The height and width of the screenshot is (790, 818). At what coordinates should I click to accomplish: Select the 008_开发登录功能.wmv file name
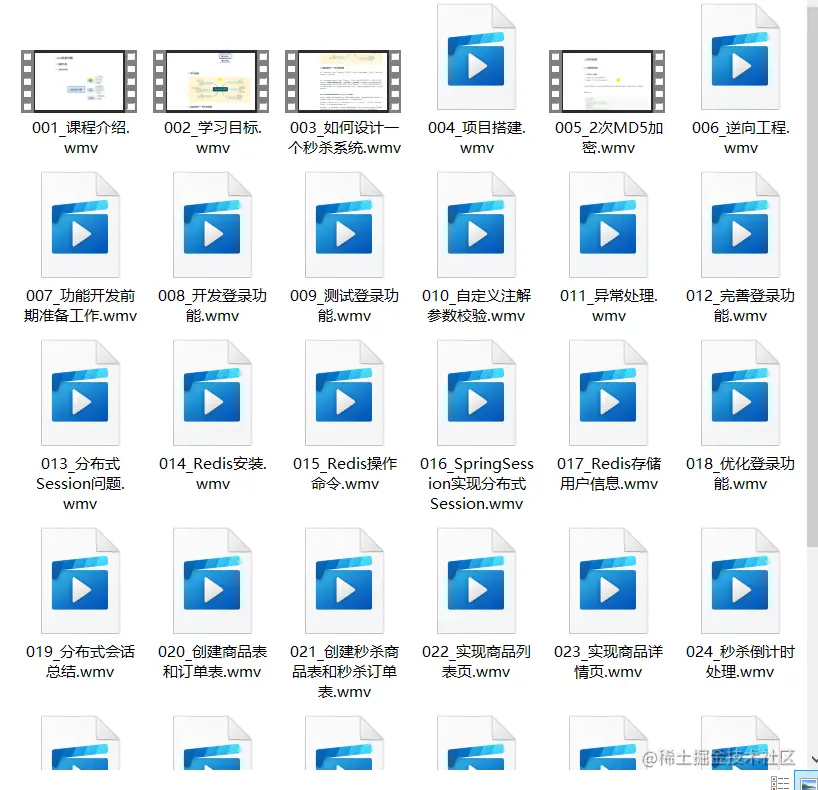(212, 302)
